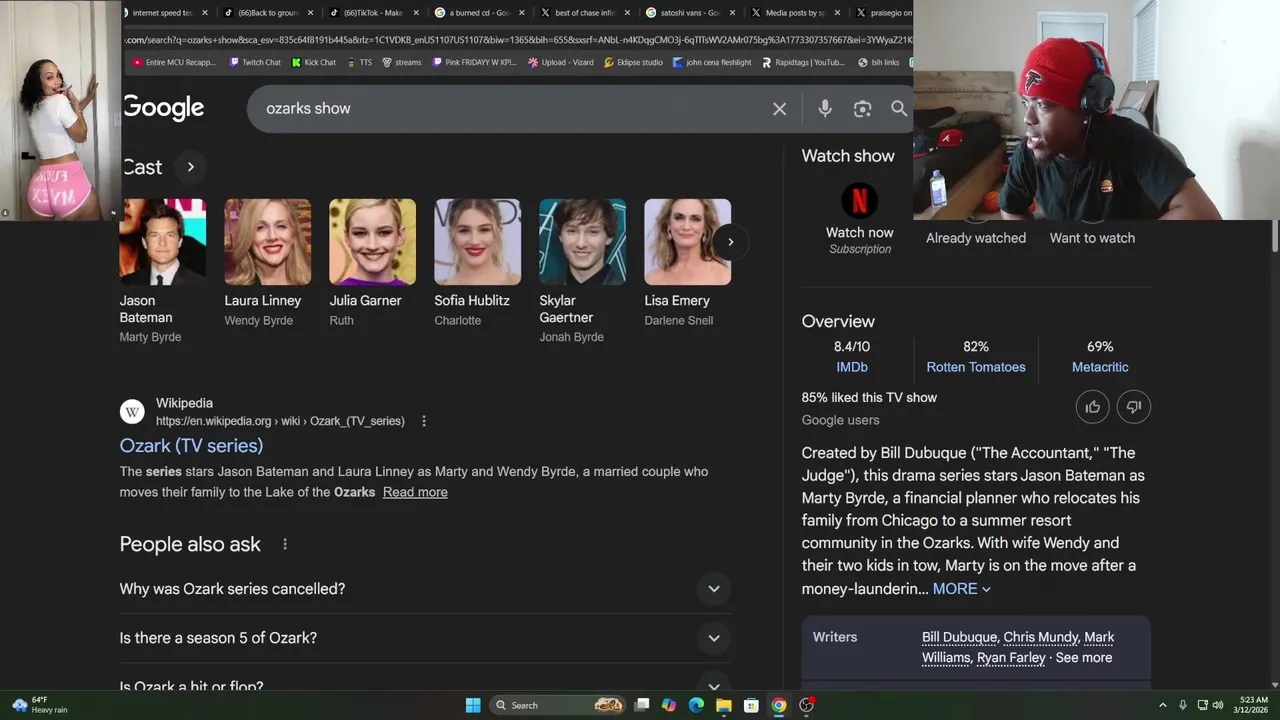This screenshot has width=1280, height=720.
Task: Click the magnifying glass search icon
Action: point(899,109)
